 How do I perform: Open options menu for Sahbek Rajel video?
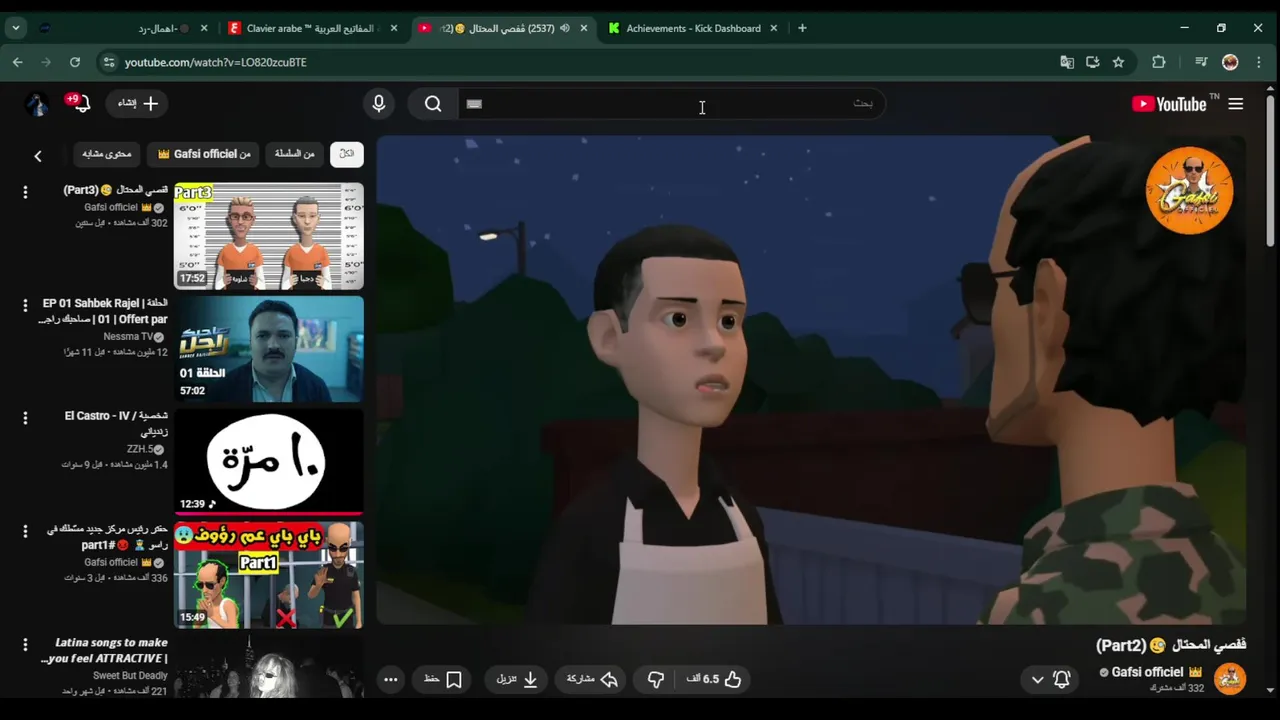(25, 305)
